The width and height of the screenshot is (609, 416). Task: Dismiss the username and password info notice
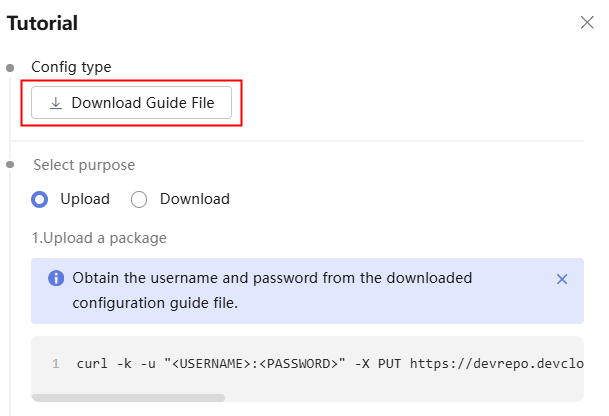[562, 279]
